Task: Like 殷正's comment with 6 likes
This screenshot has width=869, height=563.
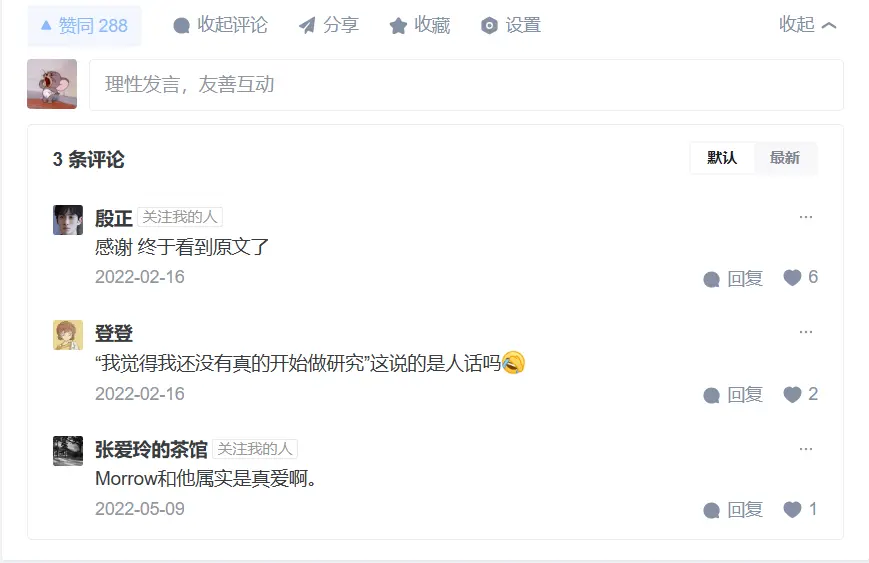Action: click(801, 277)
